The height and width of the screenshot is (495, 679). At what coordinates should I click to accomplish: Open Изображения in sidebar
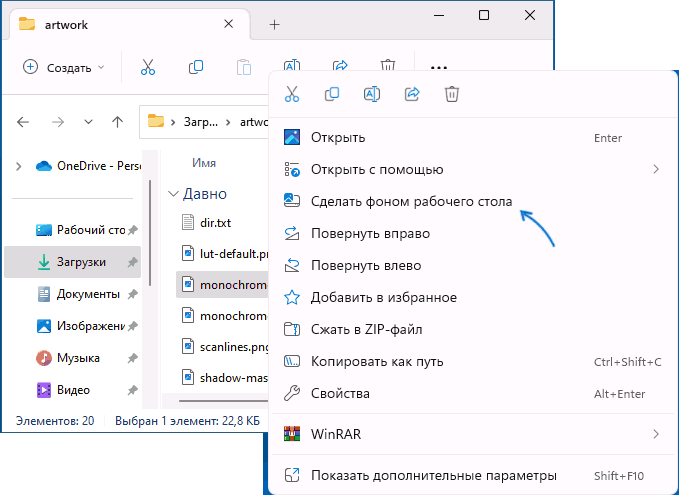click(x=72, y=326)
